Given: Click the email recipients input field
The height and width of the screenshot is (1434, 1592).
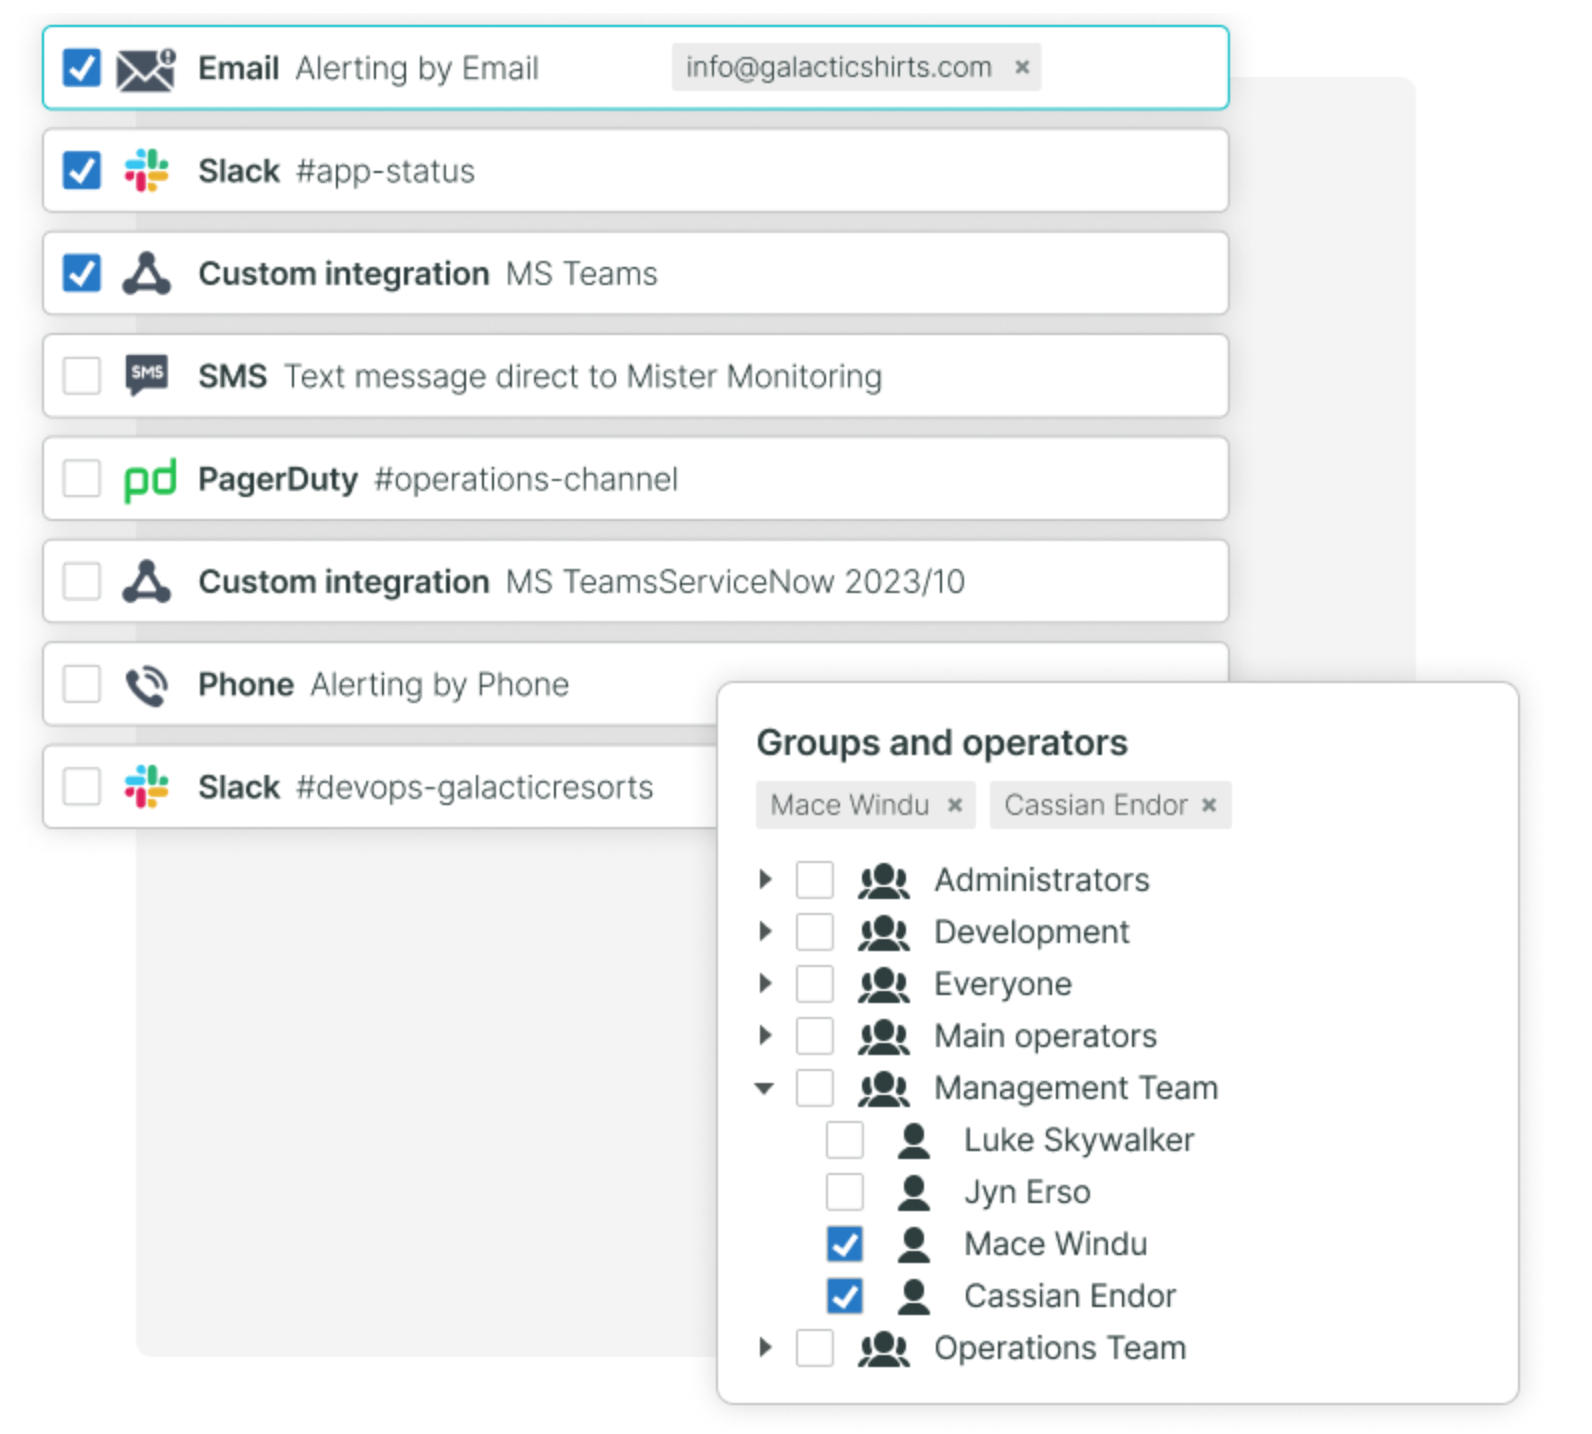Looking at the screenshot, I should click(1130, 68).
